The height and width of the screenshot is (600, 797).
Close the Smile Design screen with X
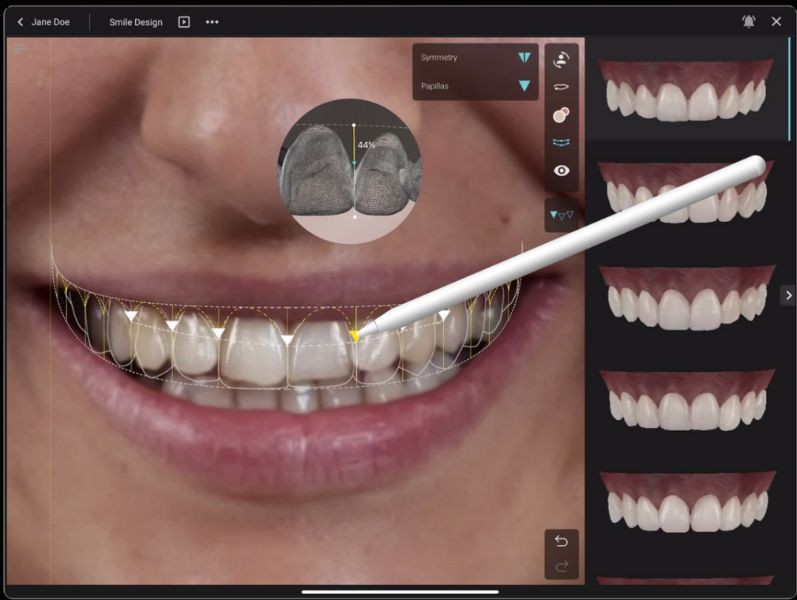point(776,21)
